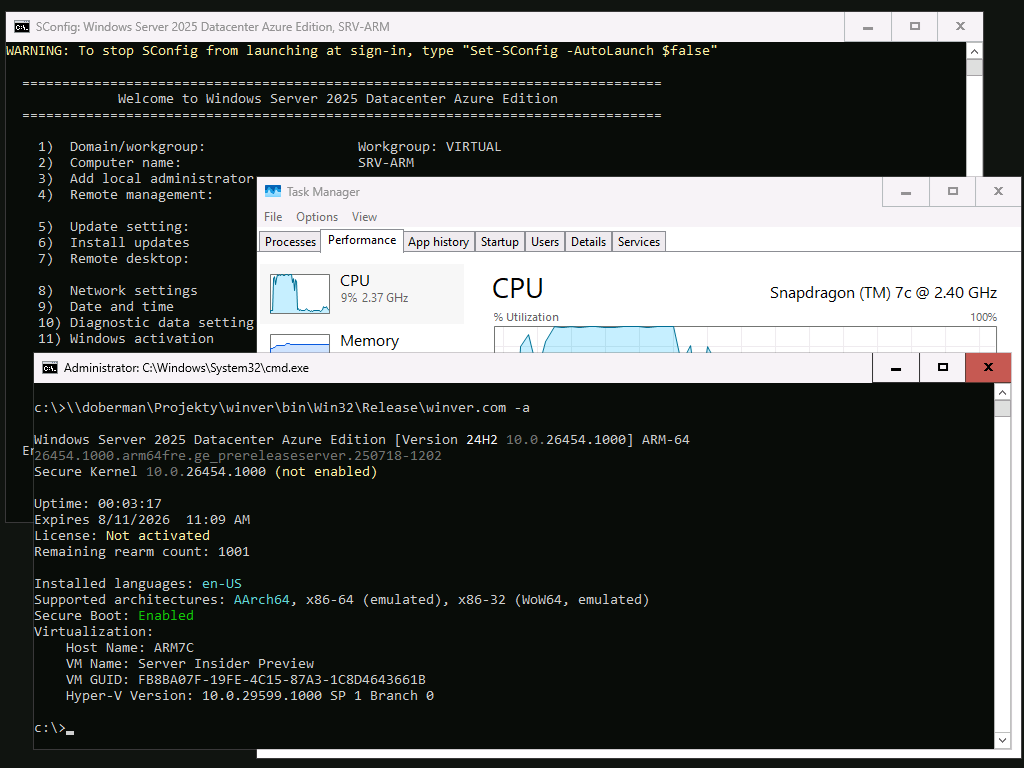The width and height of the screenshot is (1024, 768).
Task: Open the Details tab
Action: (x=588, y=242)
